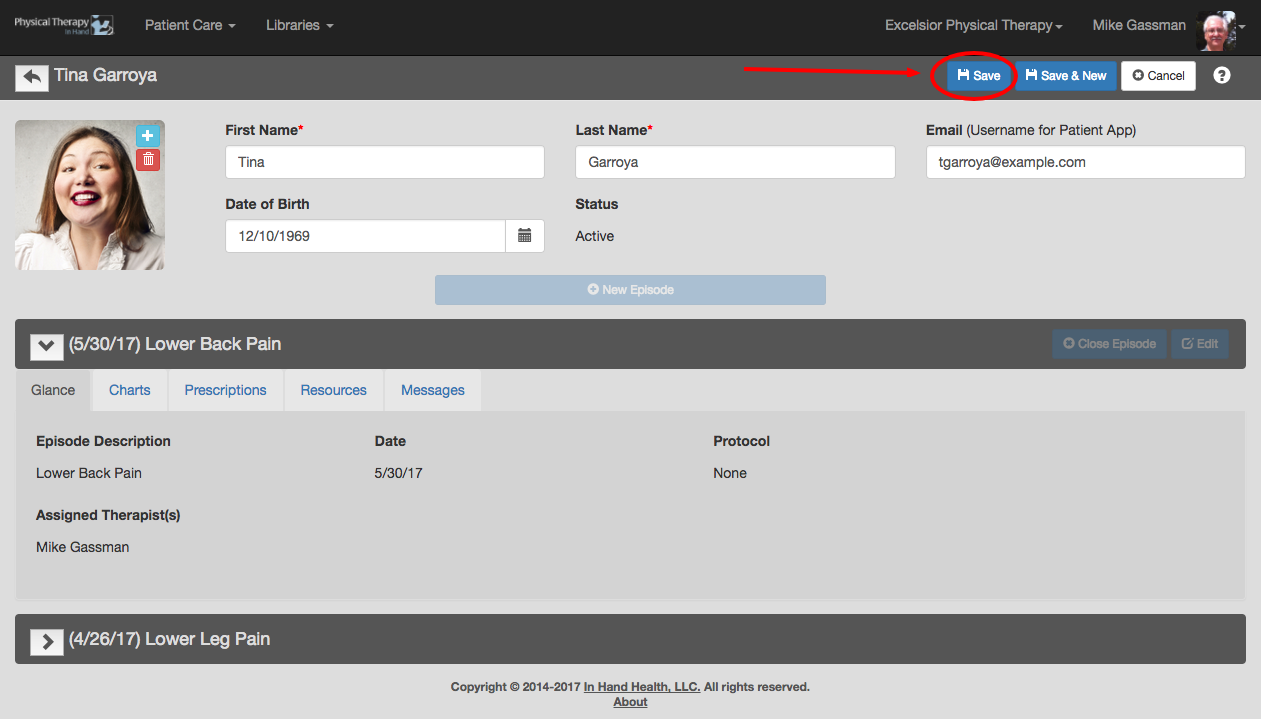Click the Physical Therapy app logo
Viewport: 1261px width, 719px height.
coord(64,25)
